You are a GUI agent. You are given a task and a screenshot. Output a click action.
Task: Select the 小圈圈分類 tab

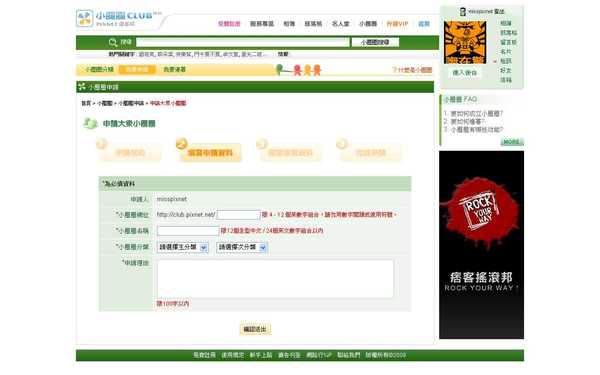click(x=99, y=70)
